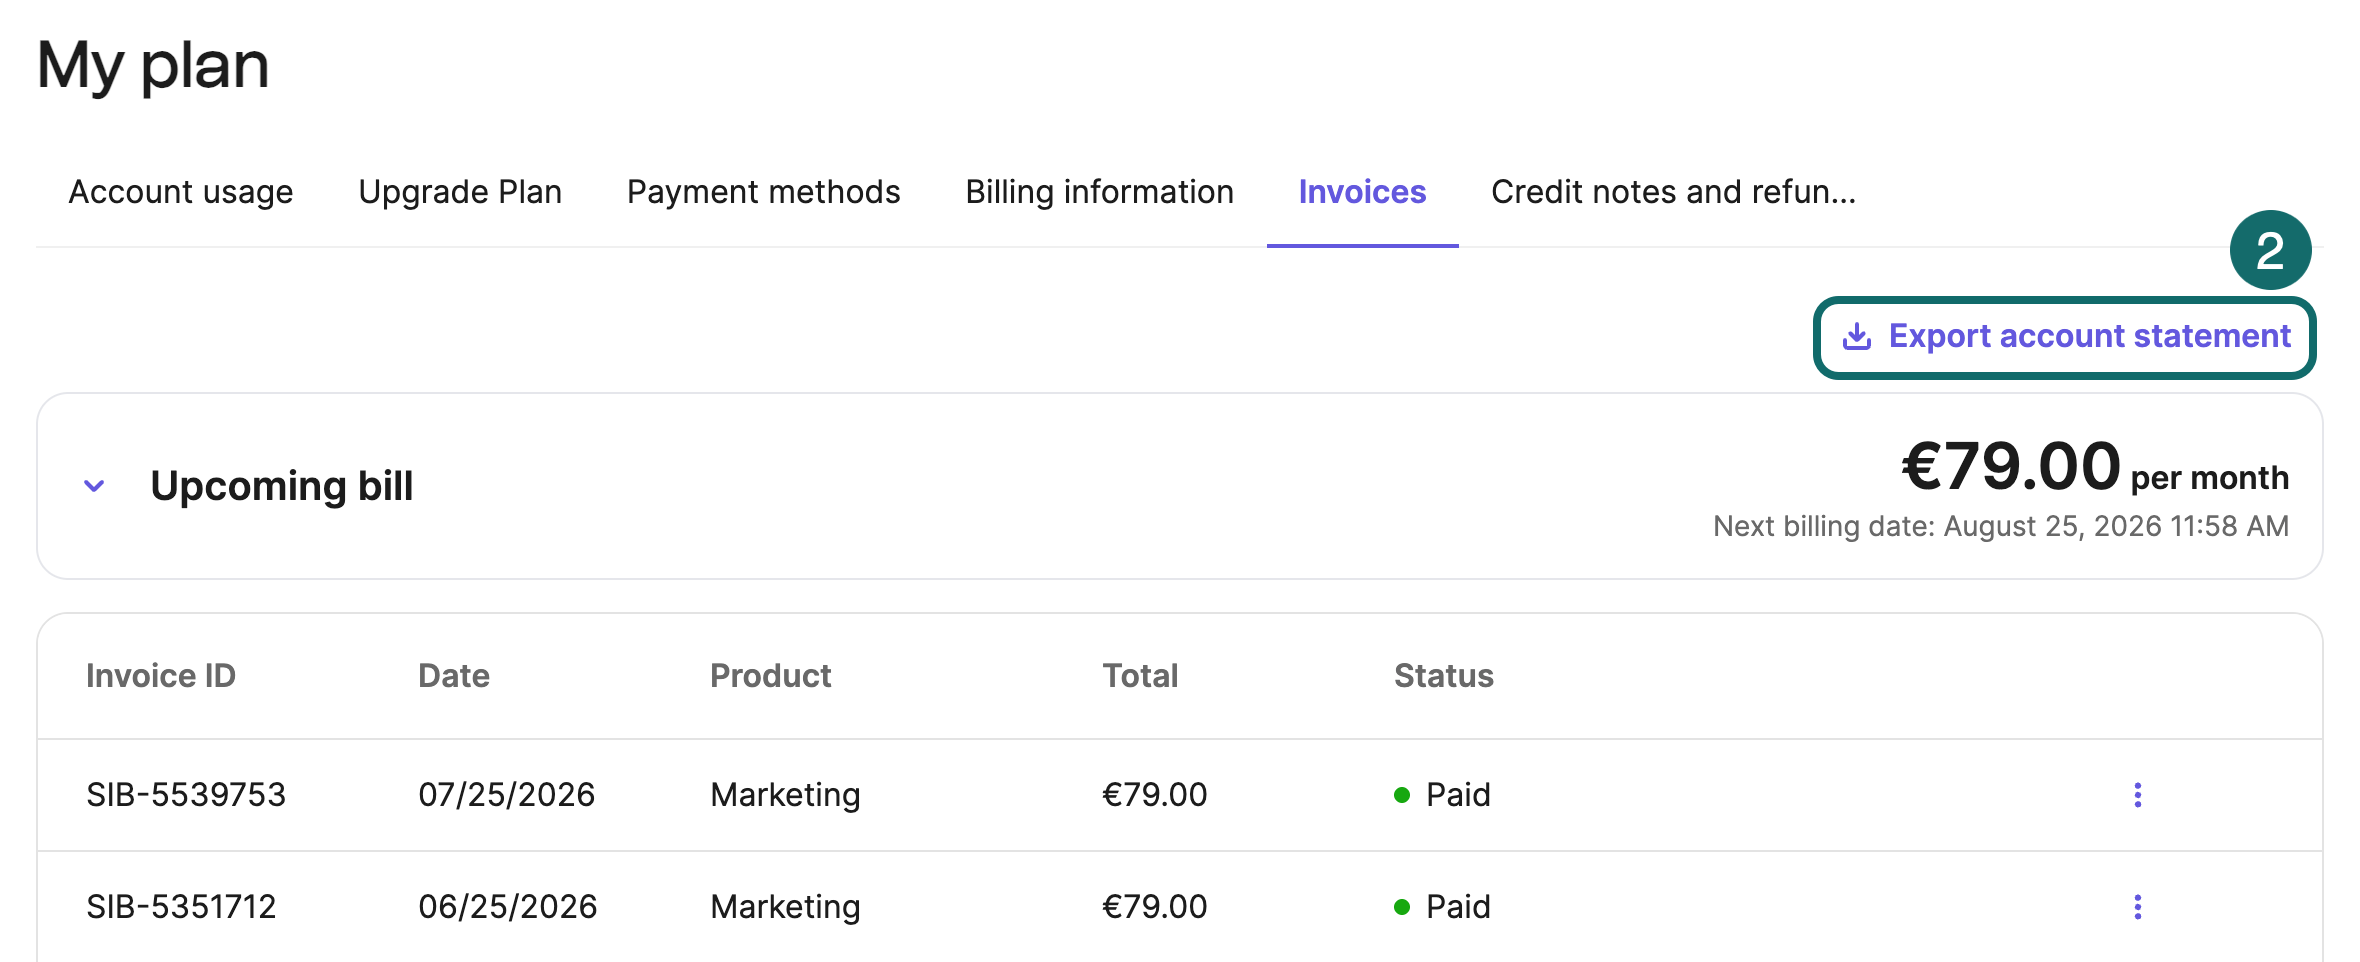Click the Invoice ID column header

tap(161, 676)
